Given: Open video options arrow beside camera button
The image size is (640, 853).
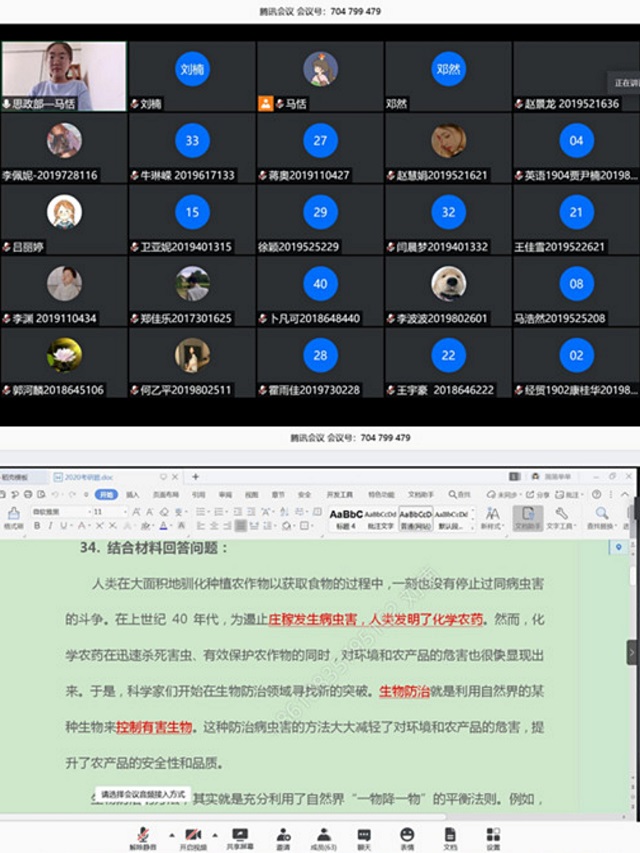Looking at the screenshot, I should pos(215,835).
